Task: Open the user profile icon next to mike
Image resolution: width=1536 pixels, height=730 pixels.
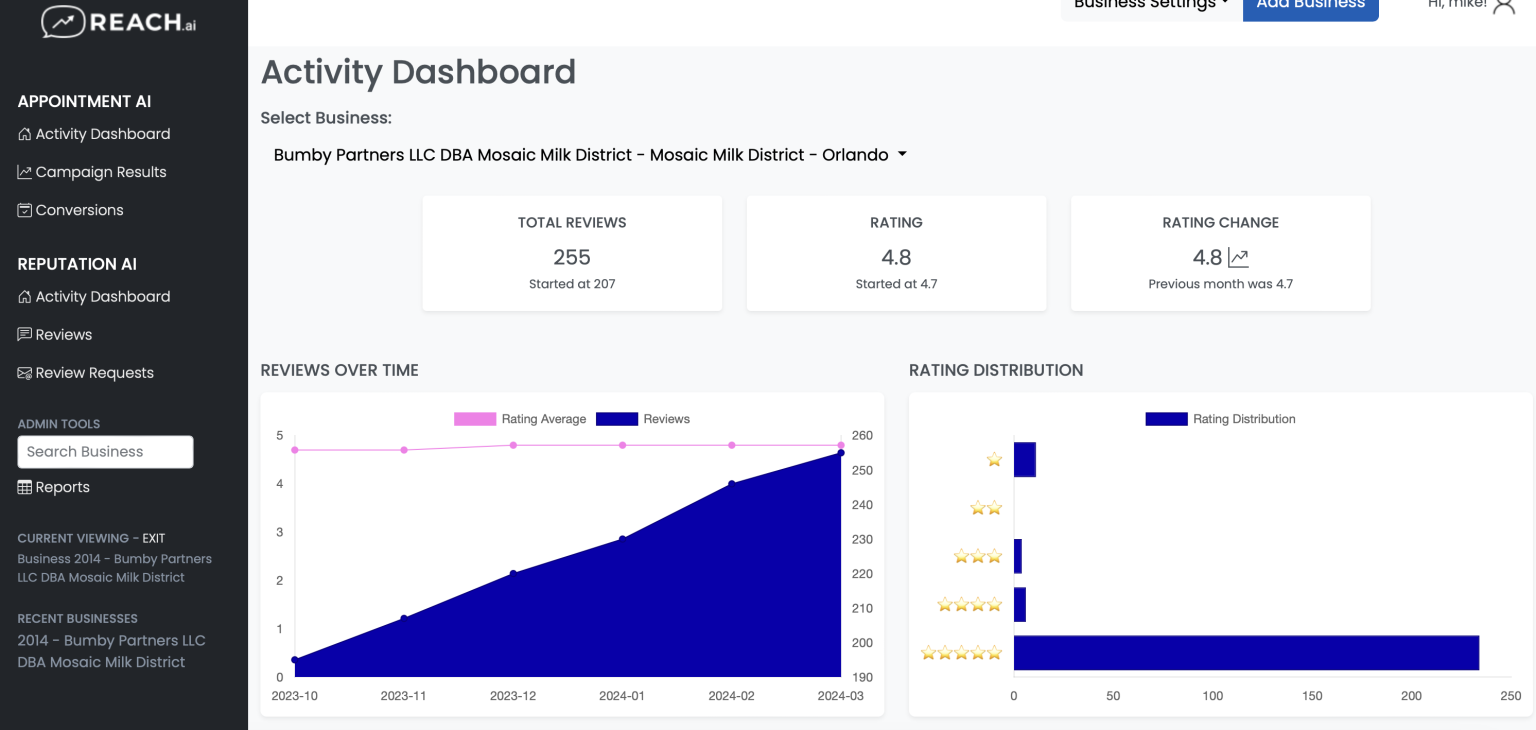Action: (1505, 7)
